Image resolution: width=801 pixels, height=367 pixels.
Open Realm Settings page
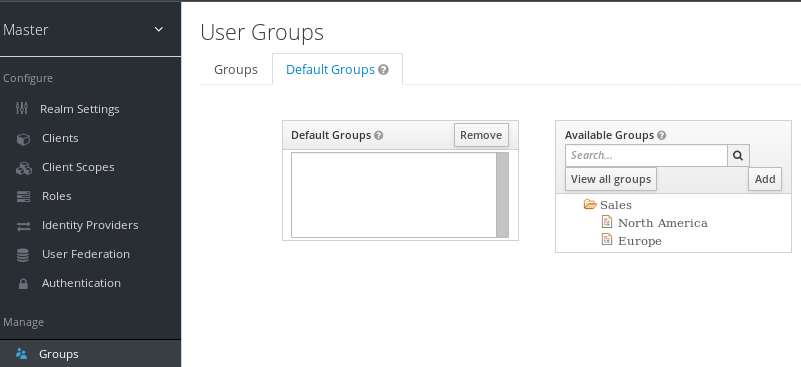pyautogui.click(x=80, y=109)
